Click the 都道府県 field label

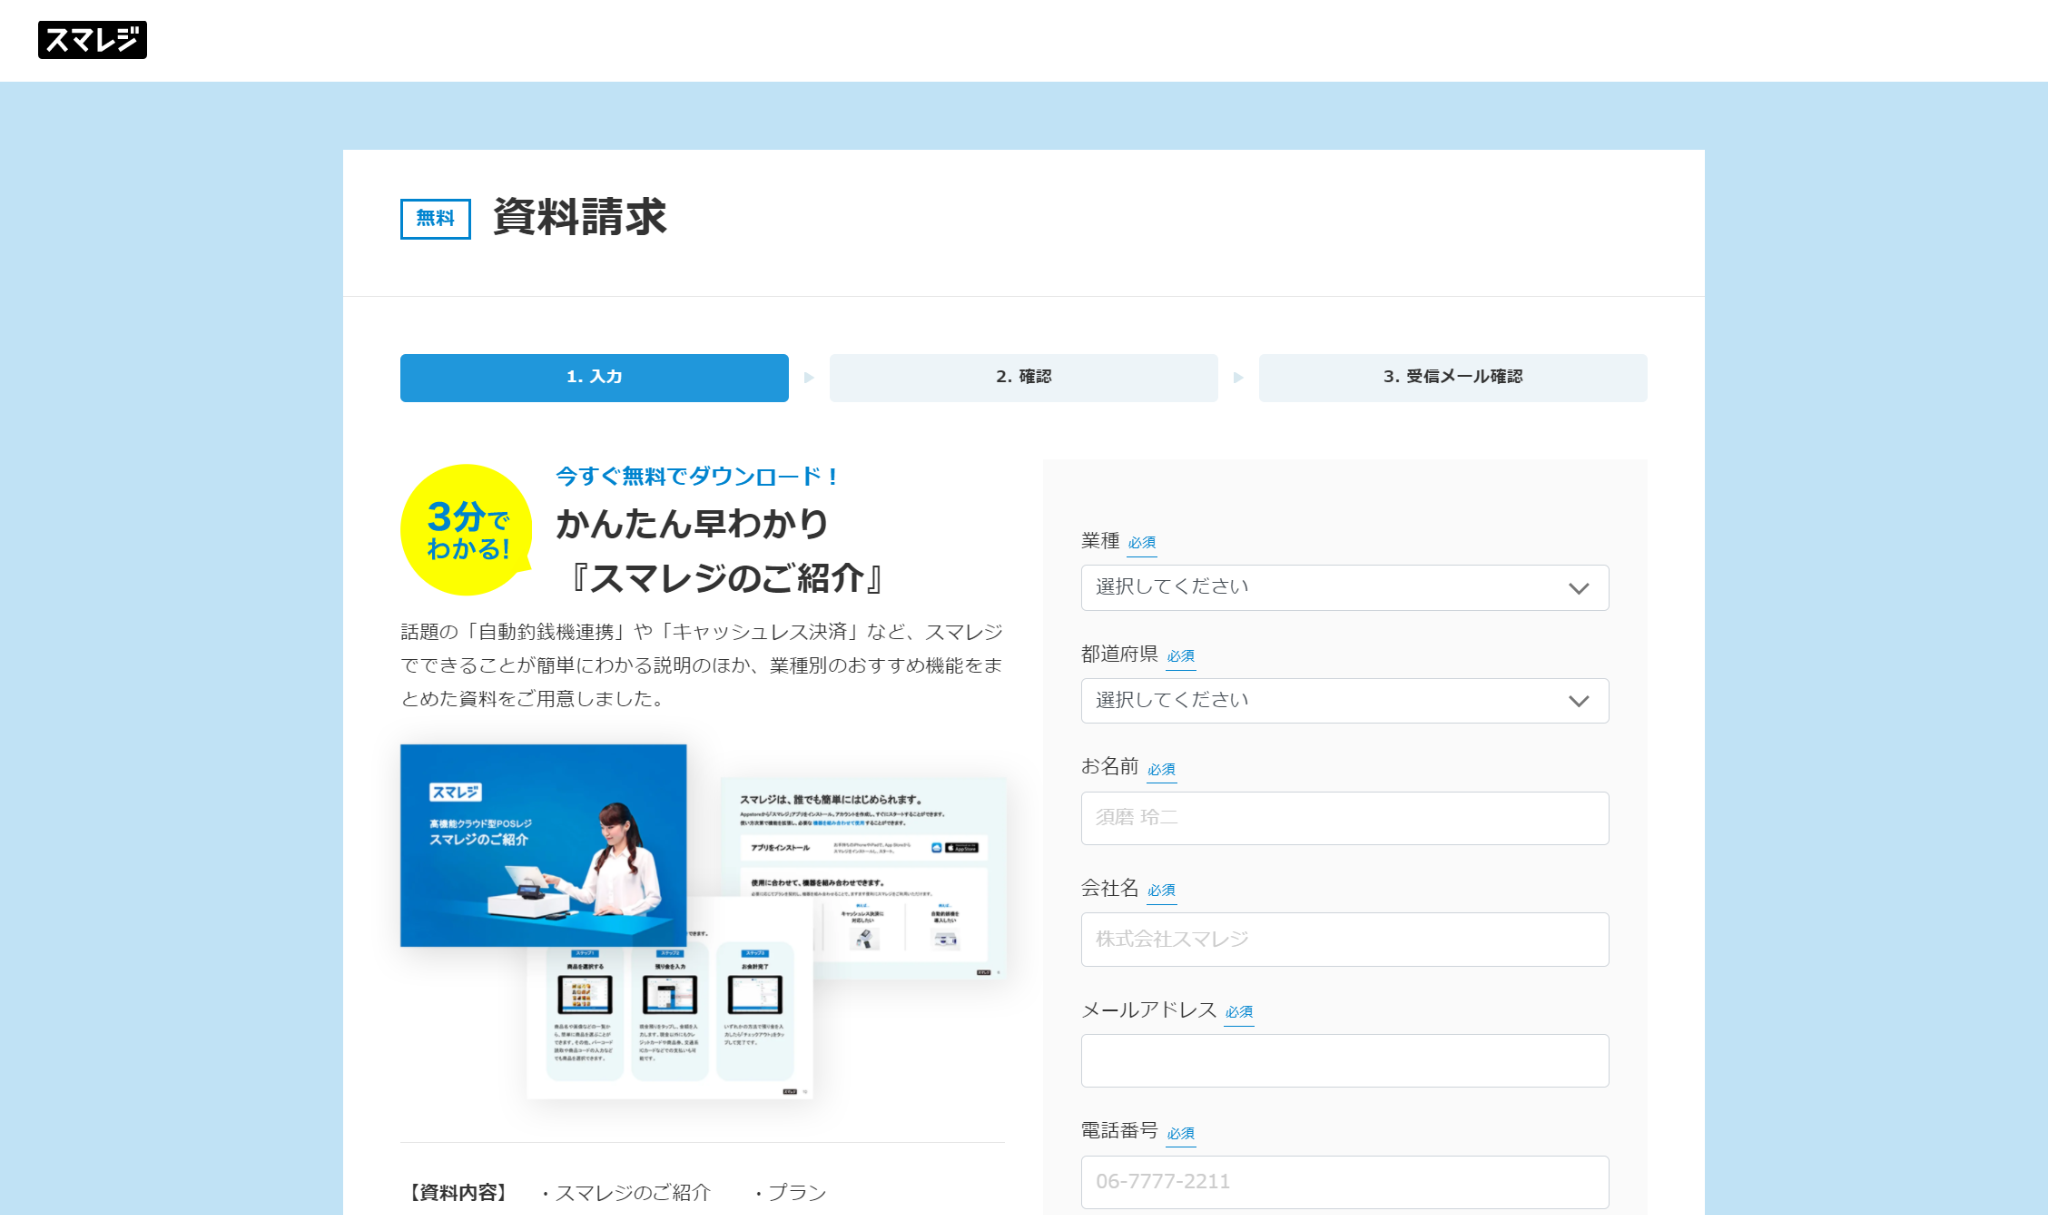pos(1119,654)
